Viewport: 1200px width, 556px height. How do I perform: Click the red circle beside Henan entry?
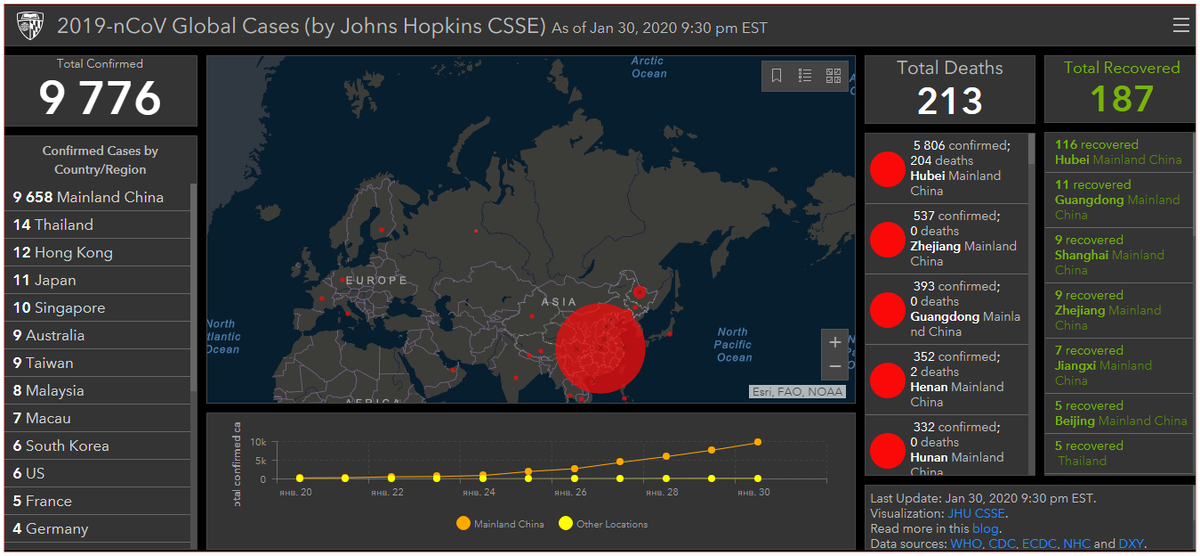(887, 380)
